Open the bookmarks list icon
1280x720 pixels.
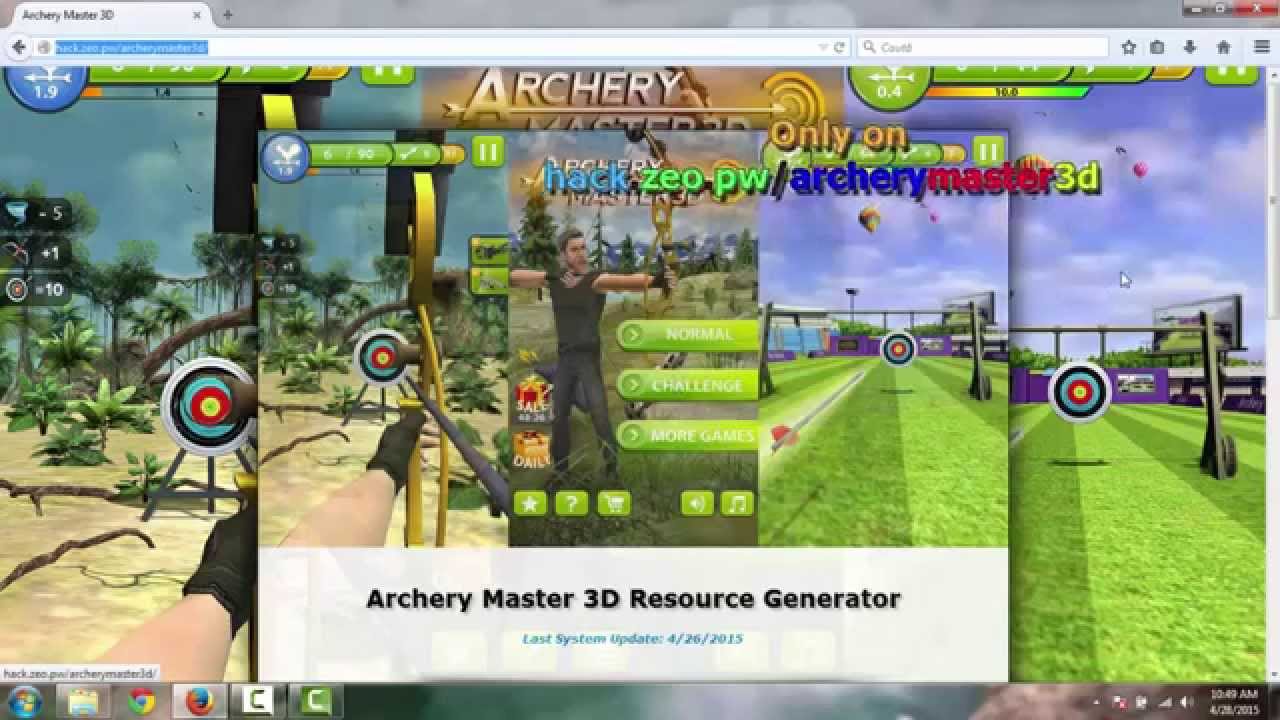[x=1157, y=47]
